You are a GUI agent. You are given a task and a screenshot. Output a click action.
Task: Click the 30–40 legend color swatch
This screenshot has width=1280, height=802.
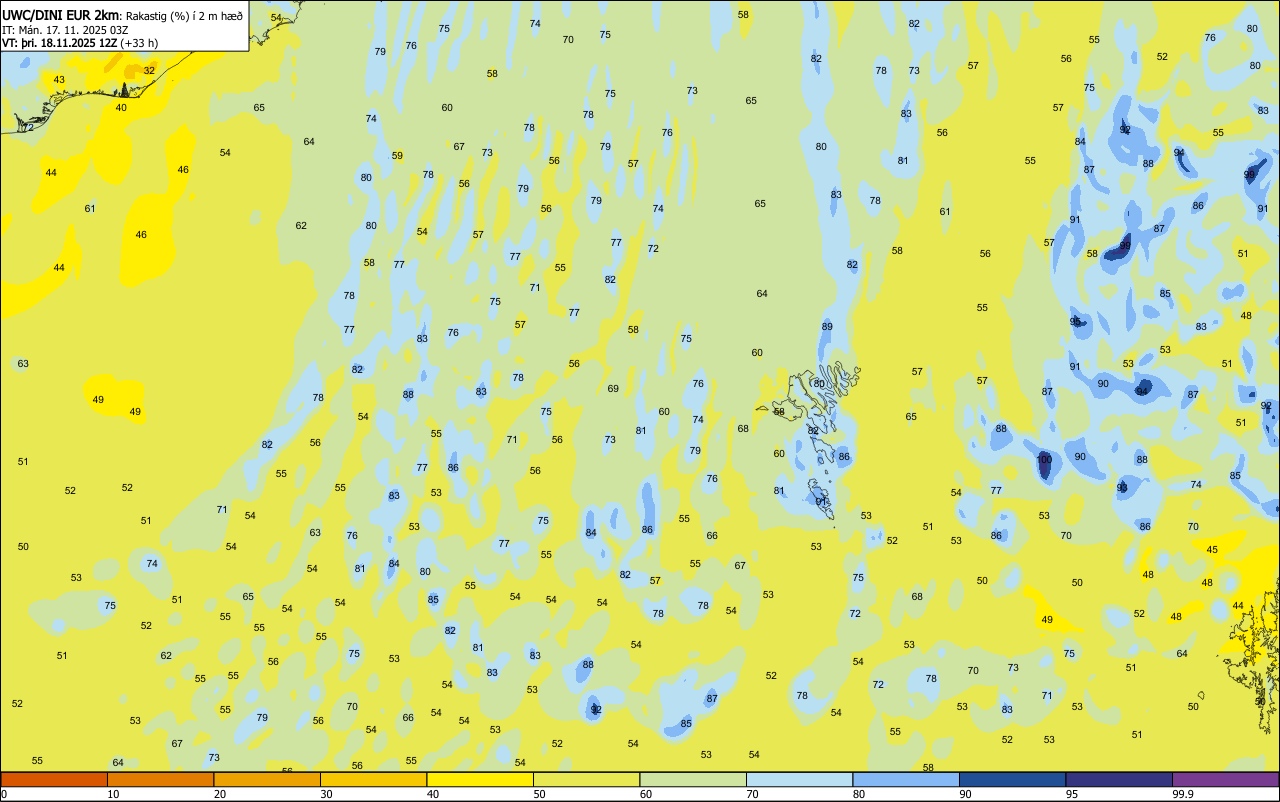[373, 779]
